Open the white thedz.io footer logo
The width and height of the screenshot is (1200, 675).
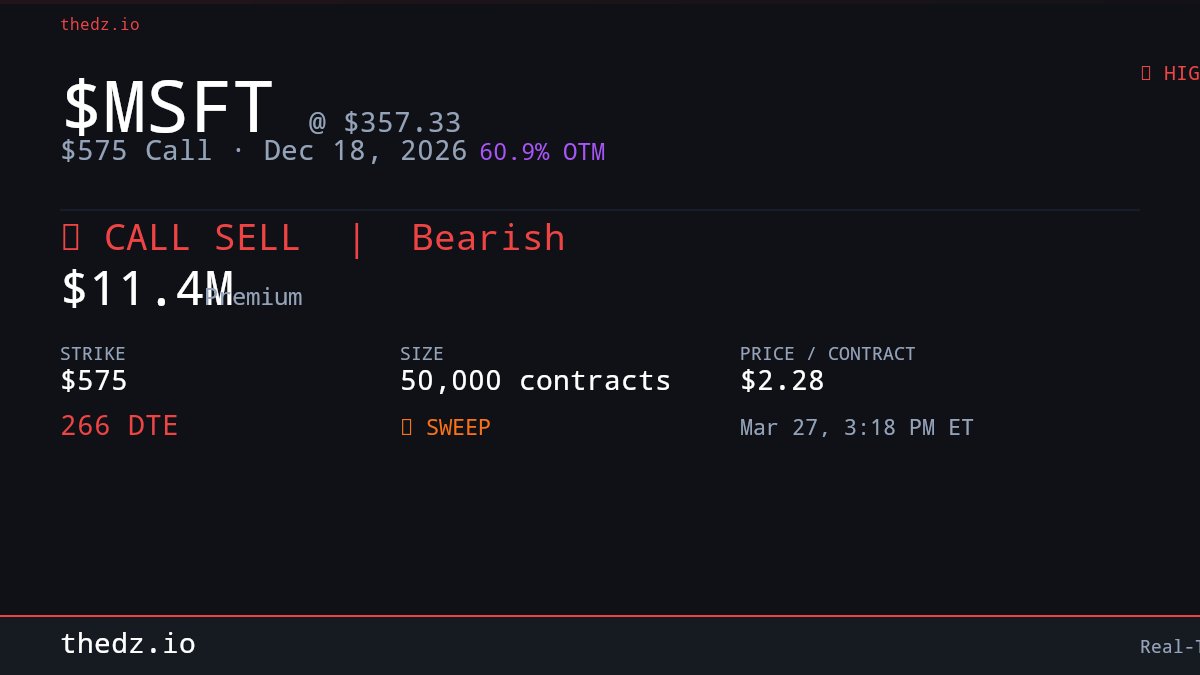(x=128, y=644)
